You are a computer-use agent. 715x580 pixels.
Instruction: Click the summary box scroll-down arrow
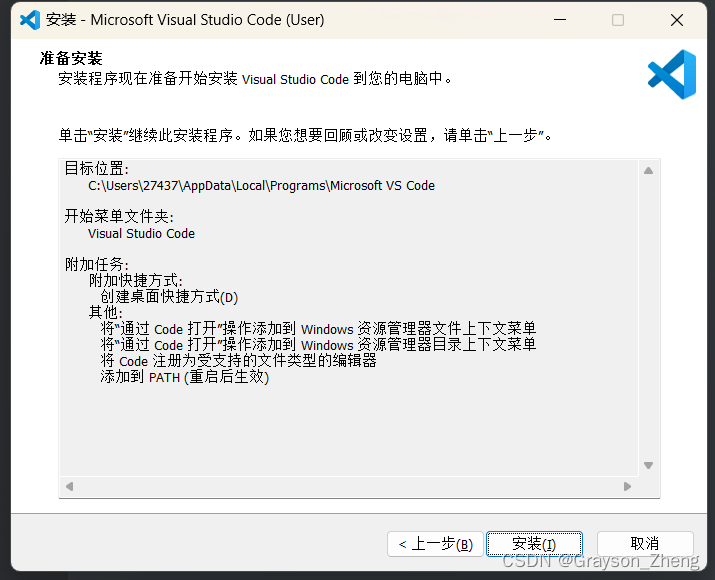[648, 465]
